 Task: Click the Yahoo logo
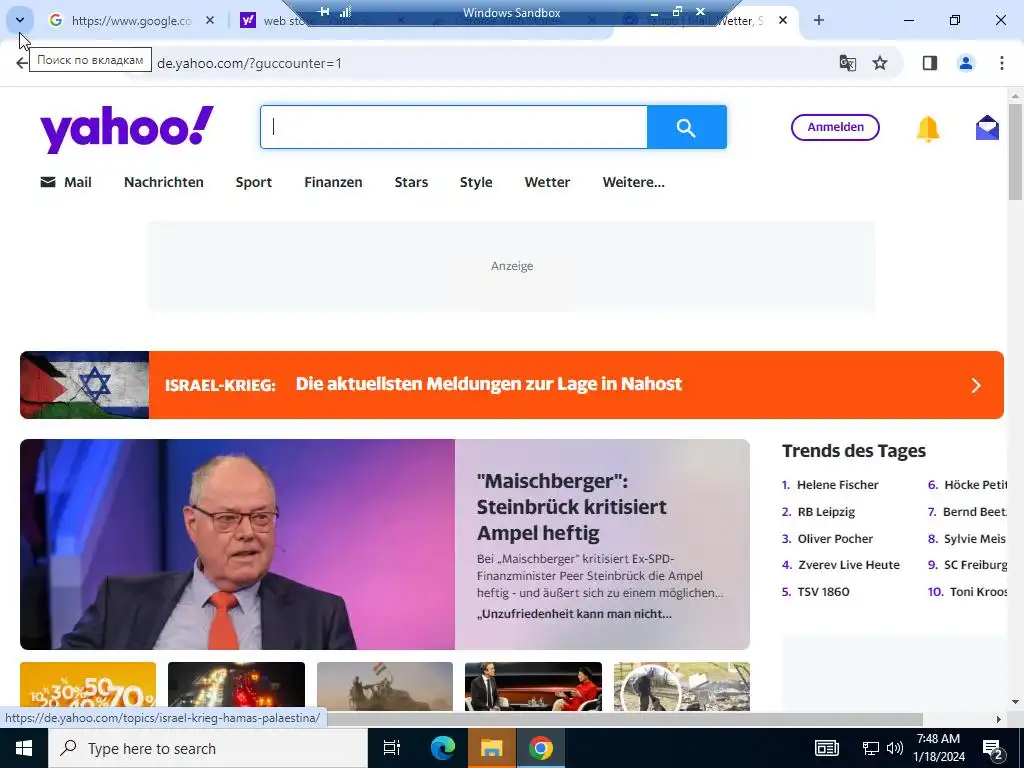127,129
